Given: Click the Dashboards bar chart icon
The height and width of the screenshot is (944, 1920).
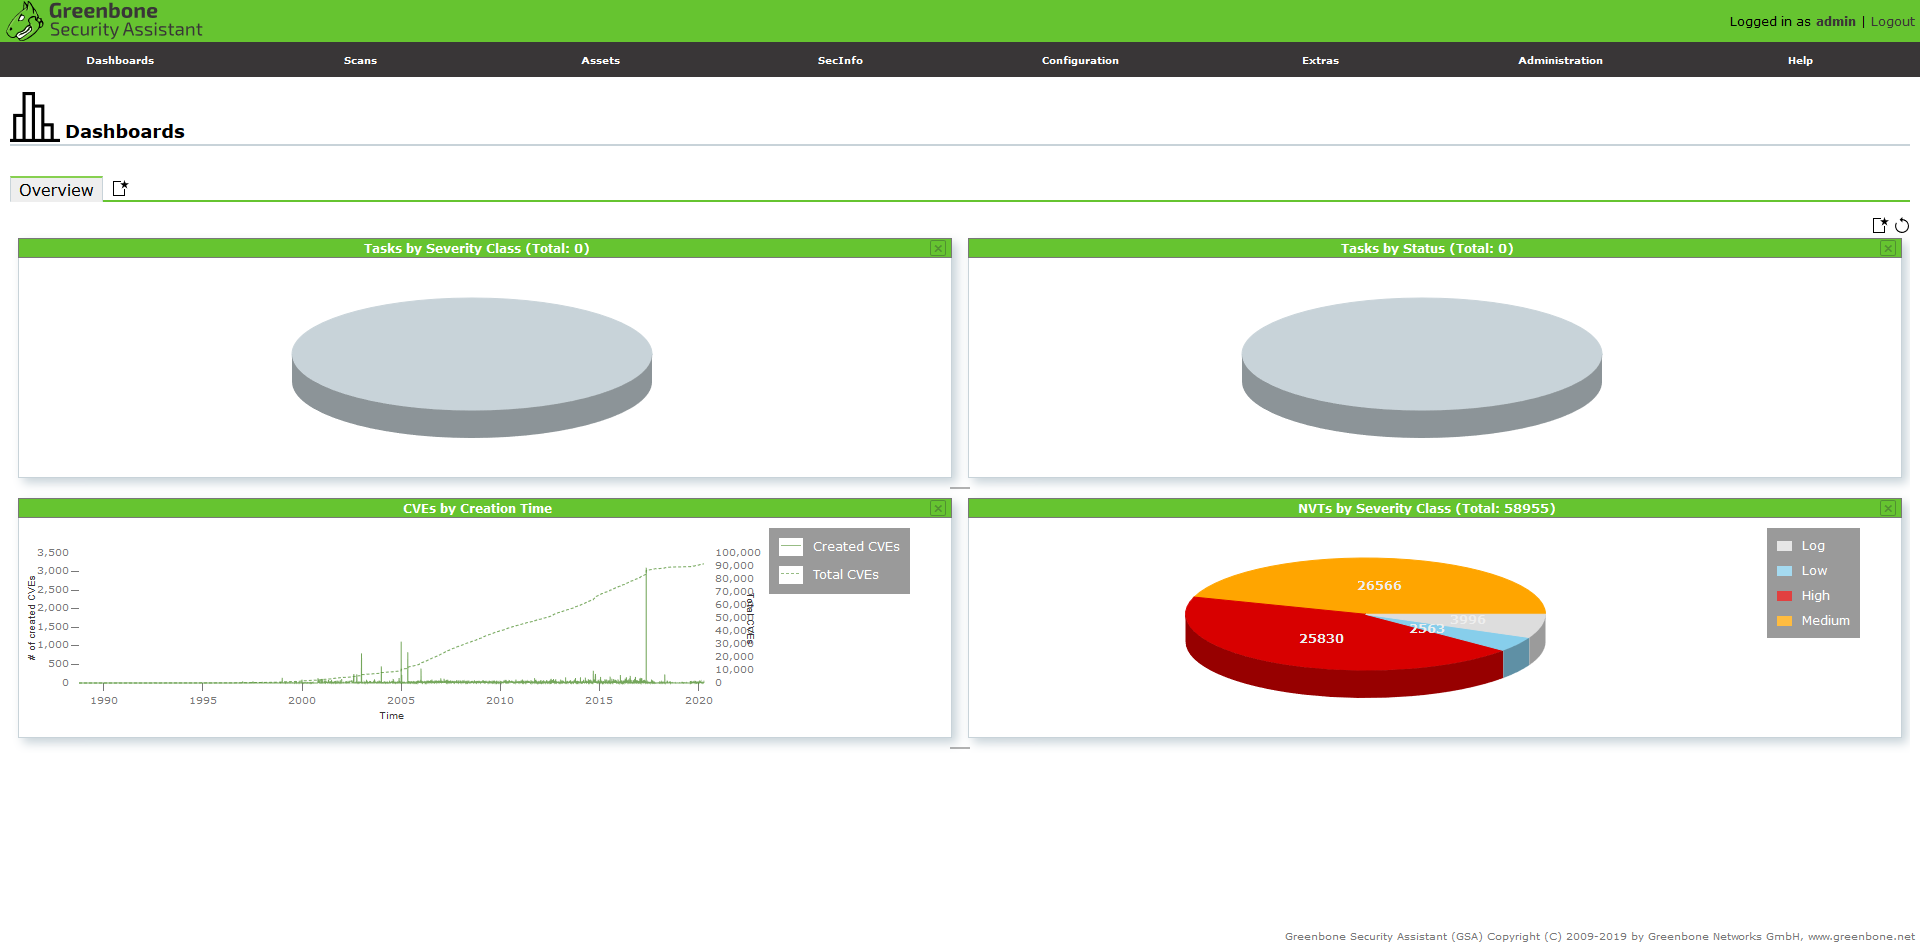Looking at the screenshot, I should point(34,117).
